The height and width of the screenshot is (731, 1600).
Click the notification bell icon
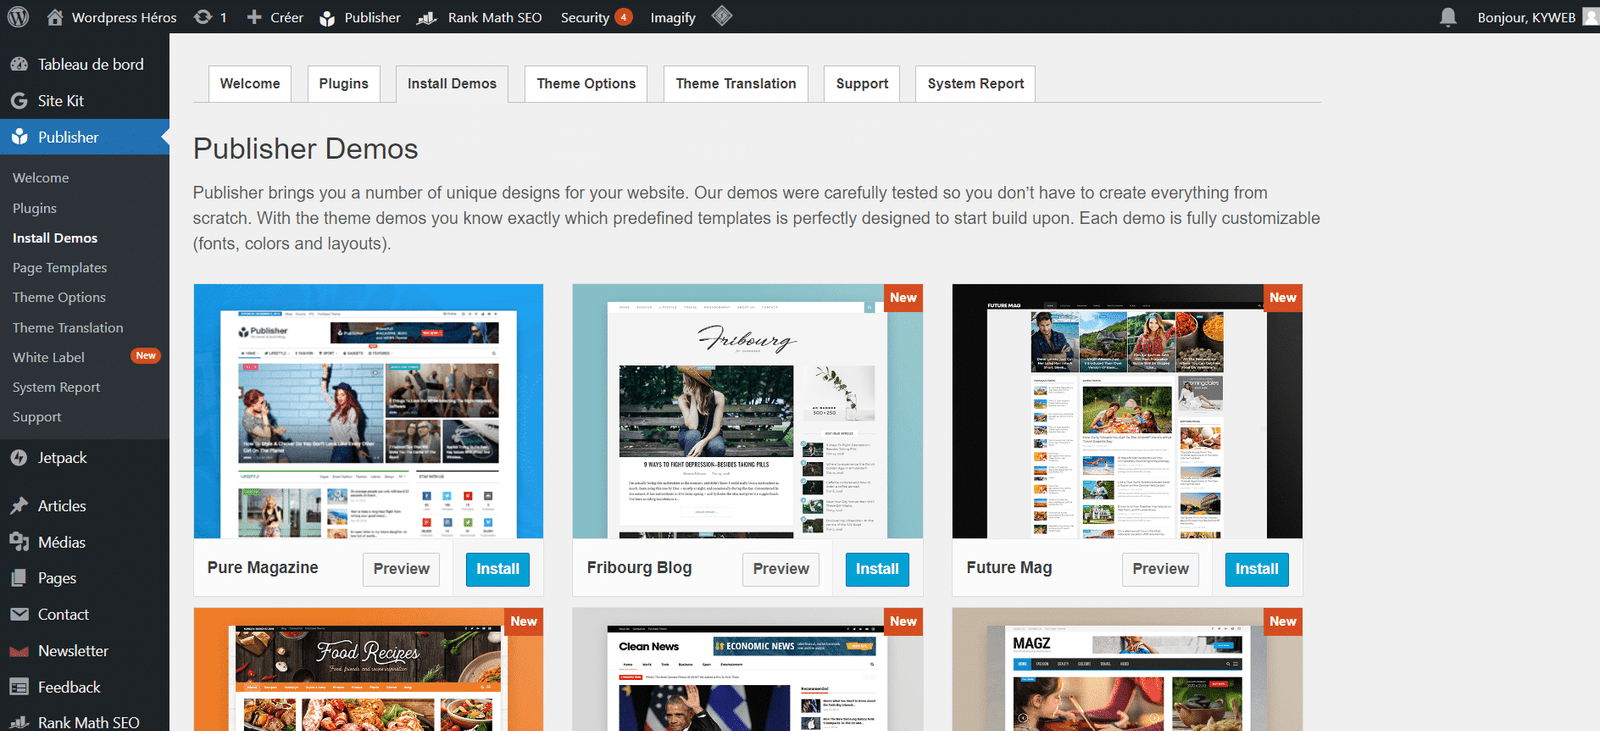coord(1447,17)
